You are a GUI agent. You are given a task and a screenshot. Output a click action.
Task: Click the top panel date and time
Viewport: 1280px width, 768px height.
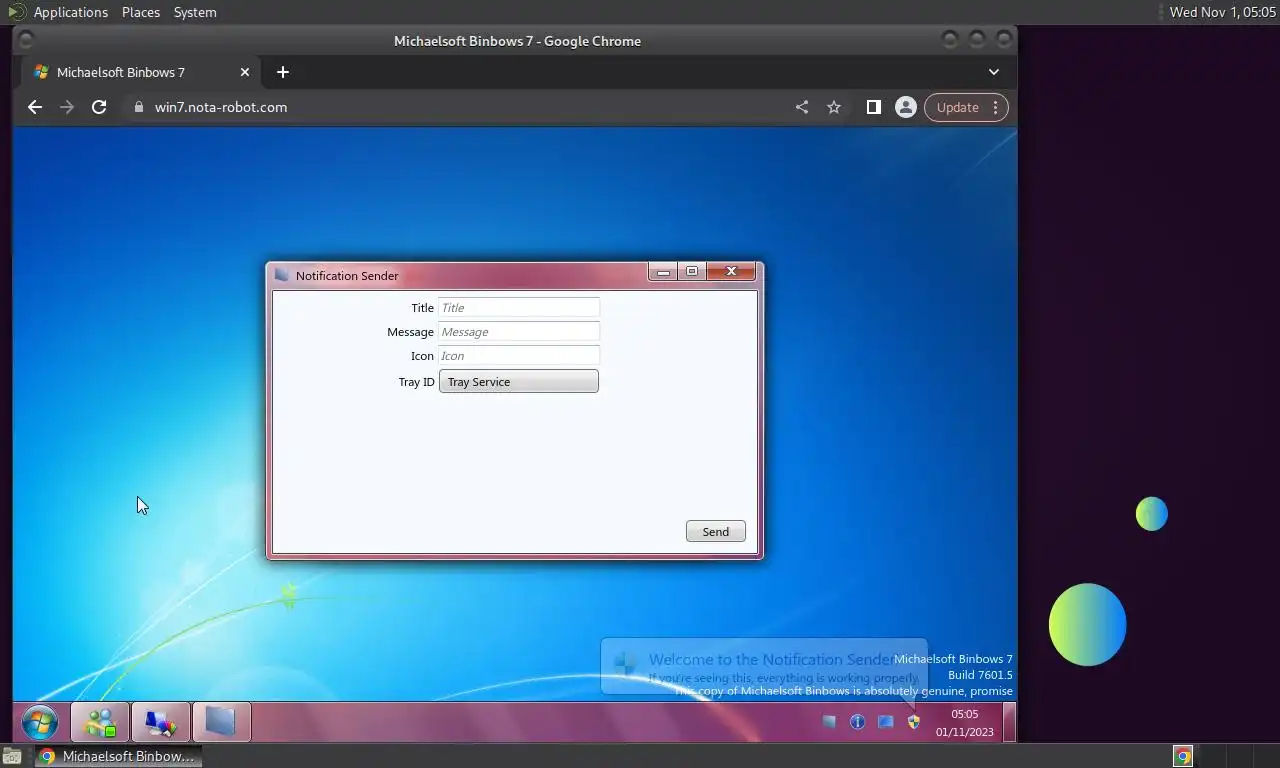coord(1223,12)
